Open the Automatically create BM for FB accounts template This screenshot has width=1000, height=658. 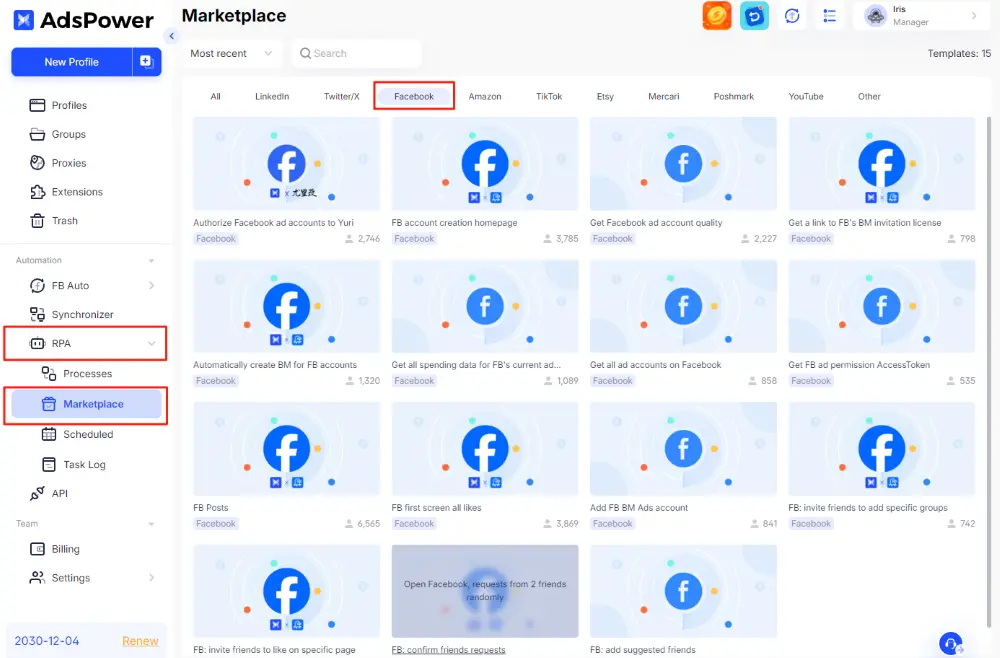[286, 306]
